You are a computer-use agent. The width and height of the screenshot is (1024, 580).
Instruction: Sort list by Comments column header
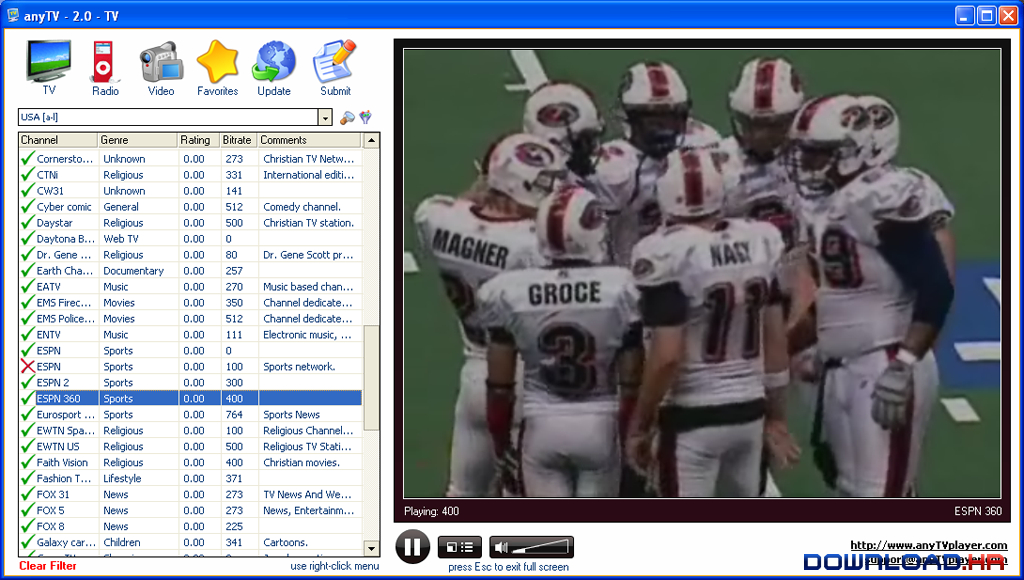(x=309, y=140)
